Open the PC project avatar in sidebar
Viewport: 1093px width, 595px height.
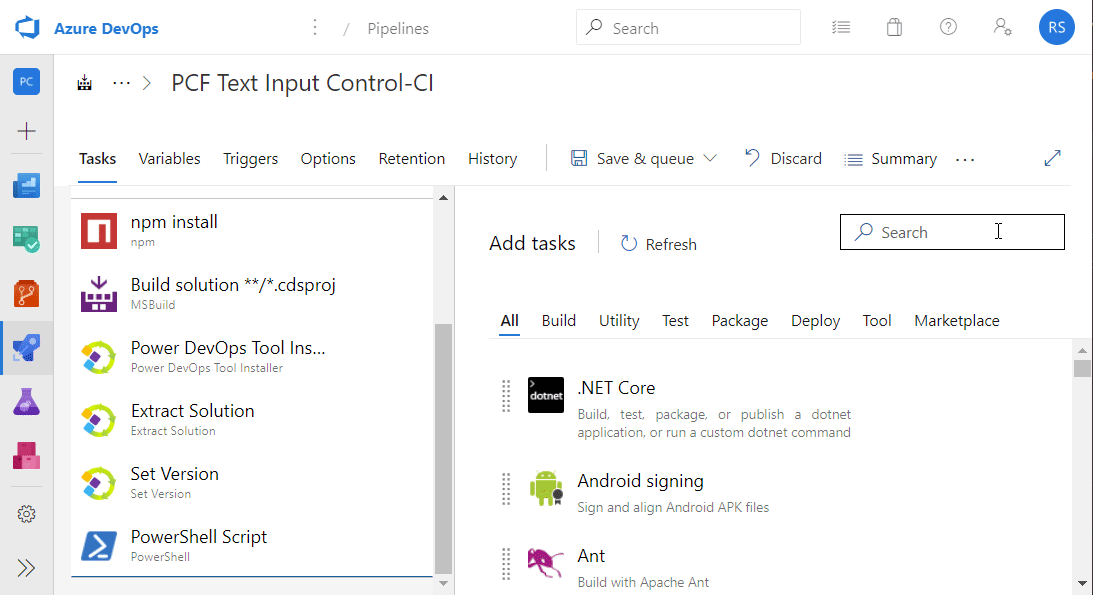[26, 82]
